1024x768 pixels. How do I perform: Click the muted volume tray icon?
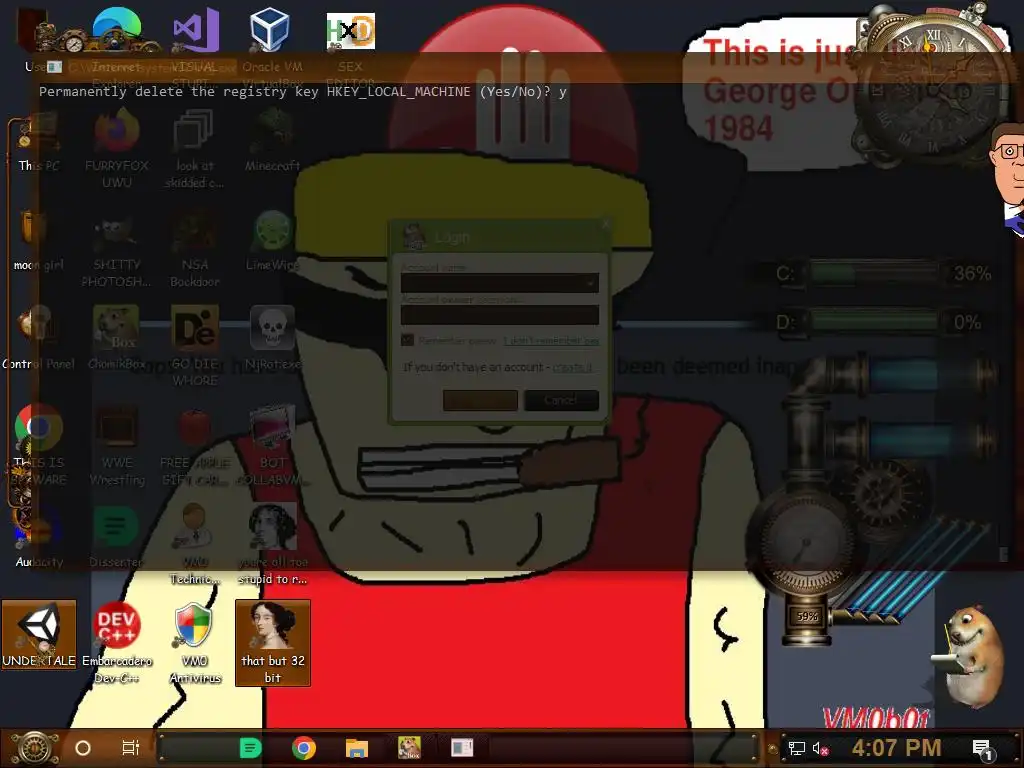point(820,748)
